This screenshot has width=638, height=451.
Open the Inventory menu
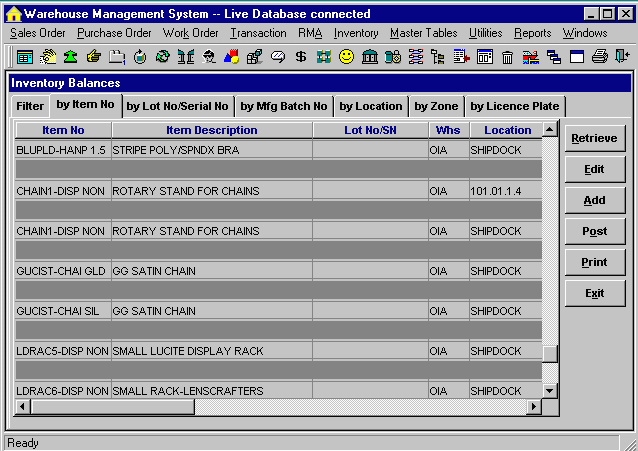(356, 33)
